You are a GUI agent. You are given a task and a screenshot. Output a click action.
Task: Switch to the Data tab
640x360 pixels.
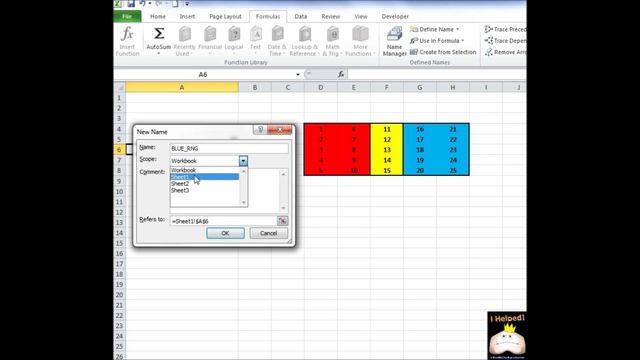[x=300, y=16]
